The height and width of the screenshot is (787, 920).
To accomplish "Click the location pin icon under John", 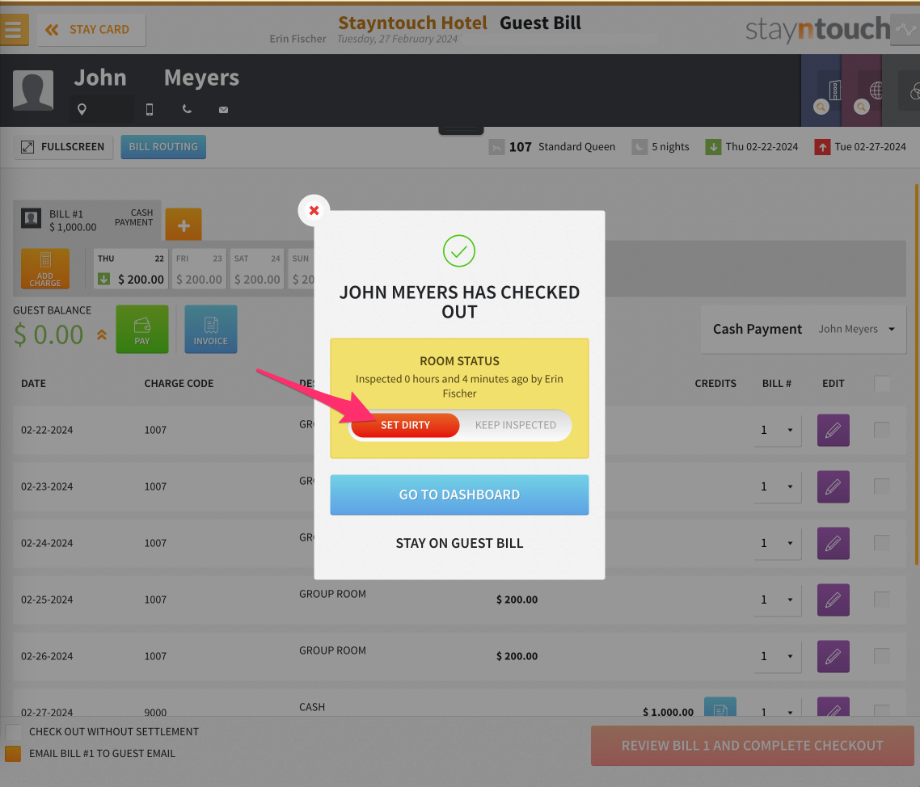I will tap(82, 109).
